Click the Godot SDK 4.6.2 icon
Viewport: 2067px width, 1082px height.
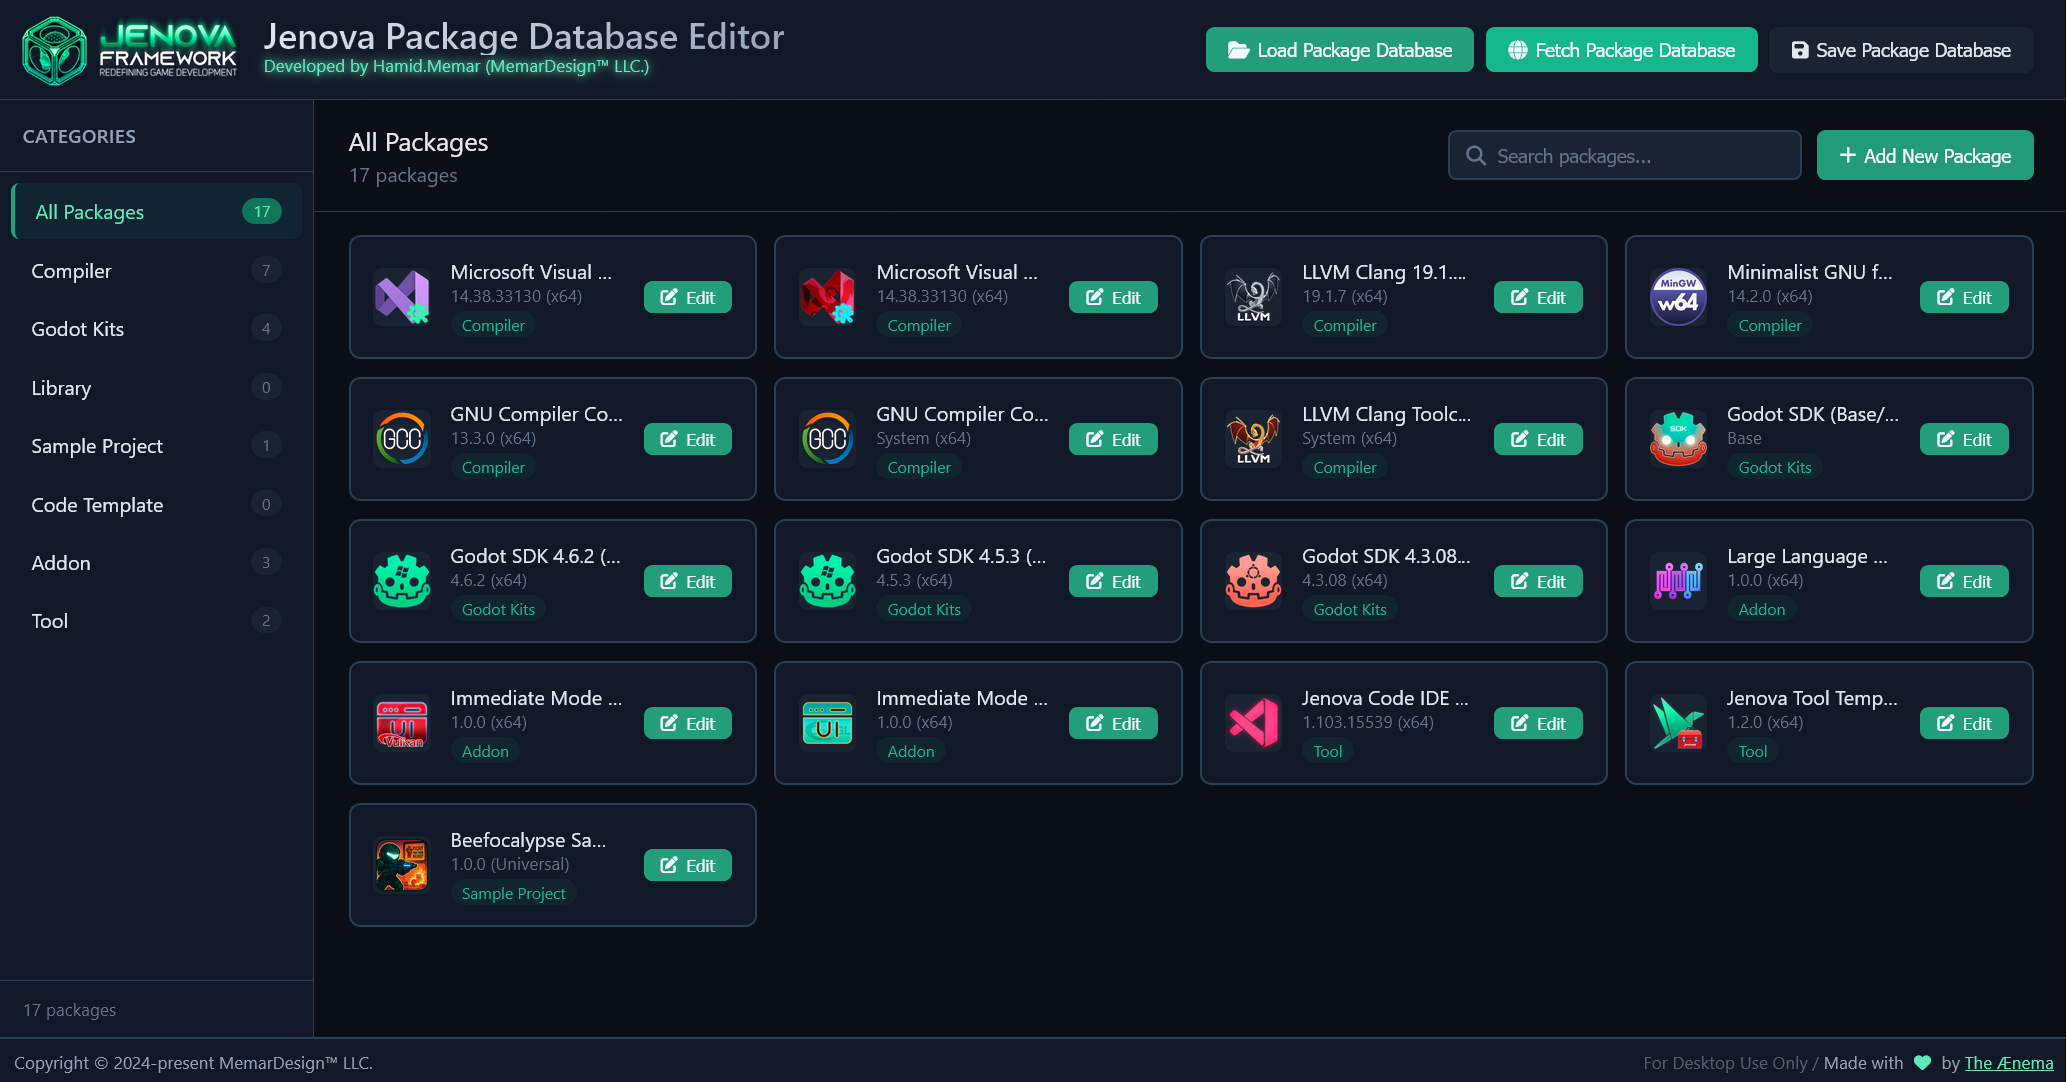pos(402,581)
